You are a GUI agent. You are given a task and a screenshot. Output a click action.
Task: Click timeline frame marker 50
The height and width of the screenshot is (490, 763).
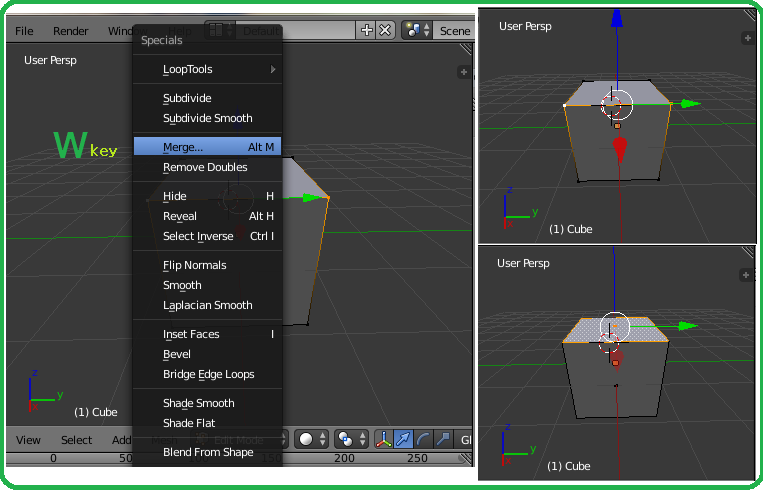pyautogui.click(x=126, y=458)
